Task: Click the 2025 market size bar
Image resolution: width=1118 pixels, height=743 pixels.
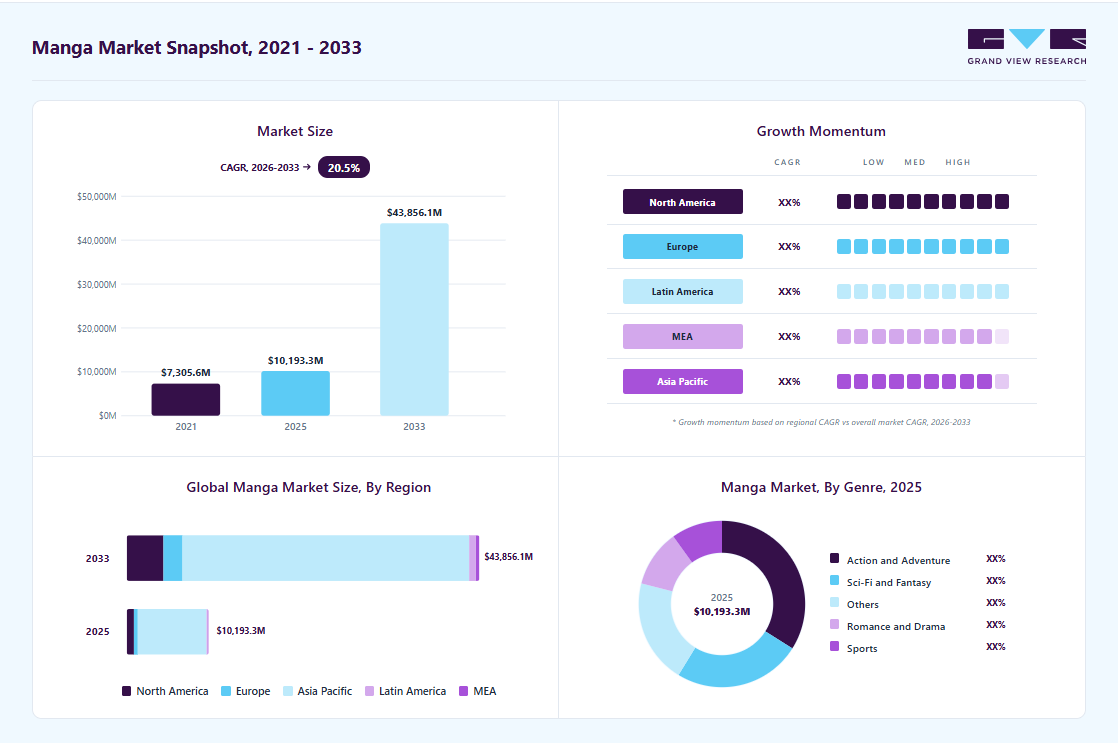Action: [295, 393]
